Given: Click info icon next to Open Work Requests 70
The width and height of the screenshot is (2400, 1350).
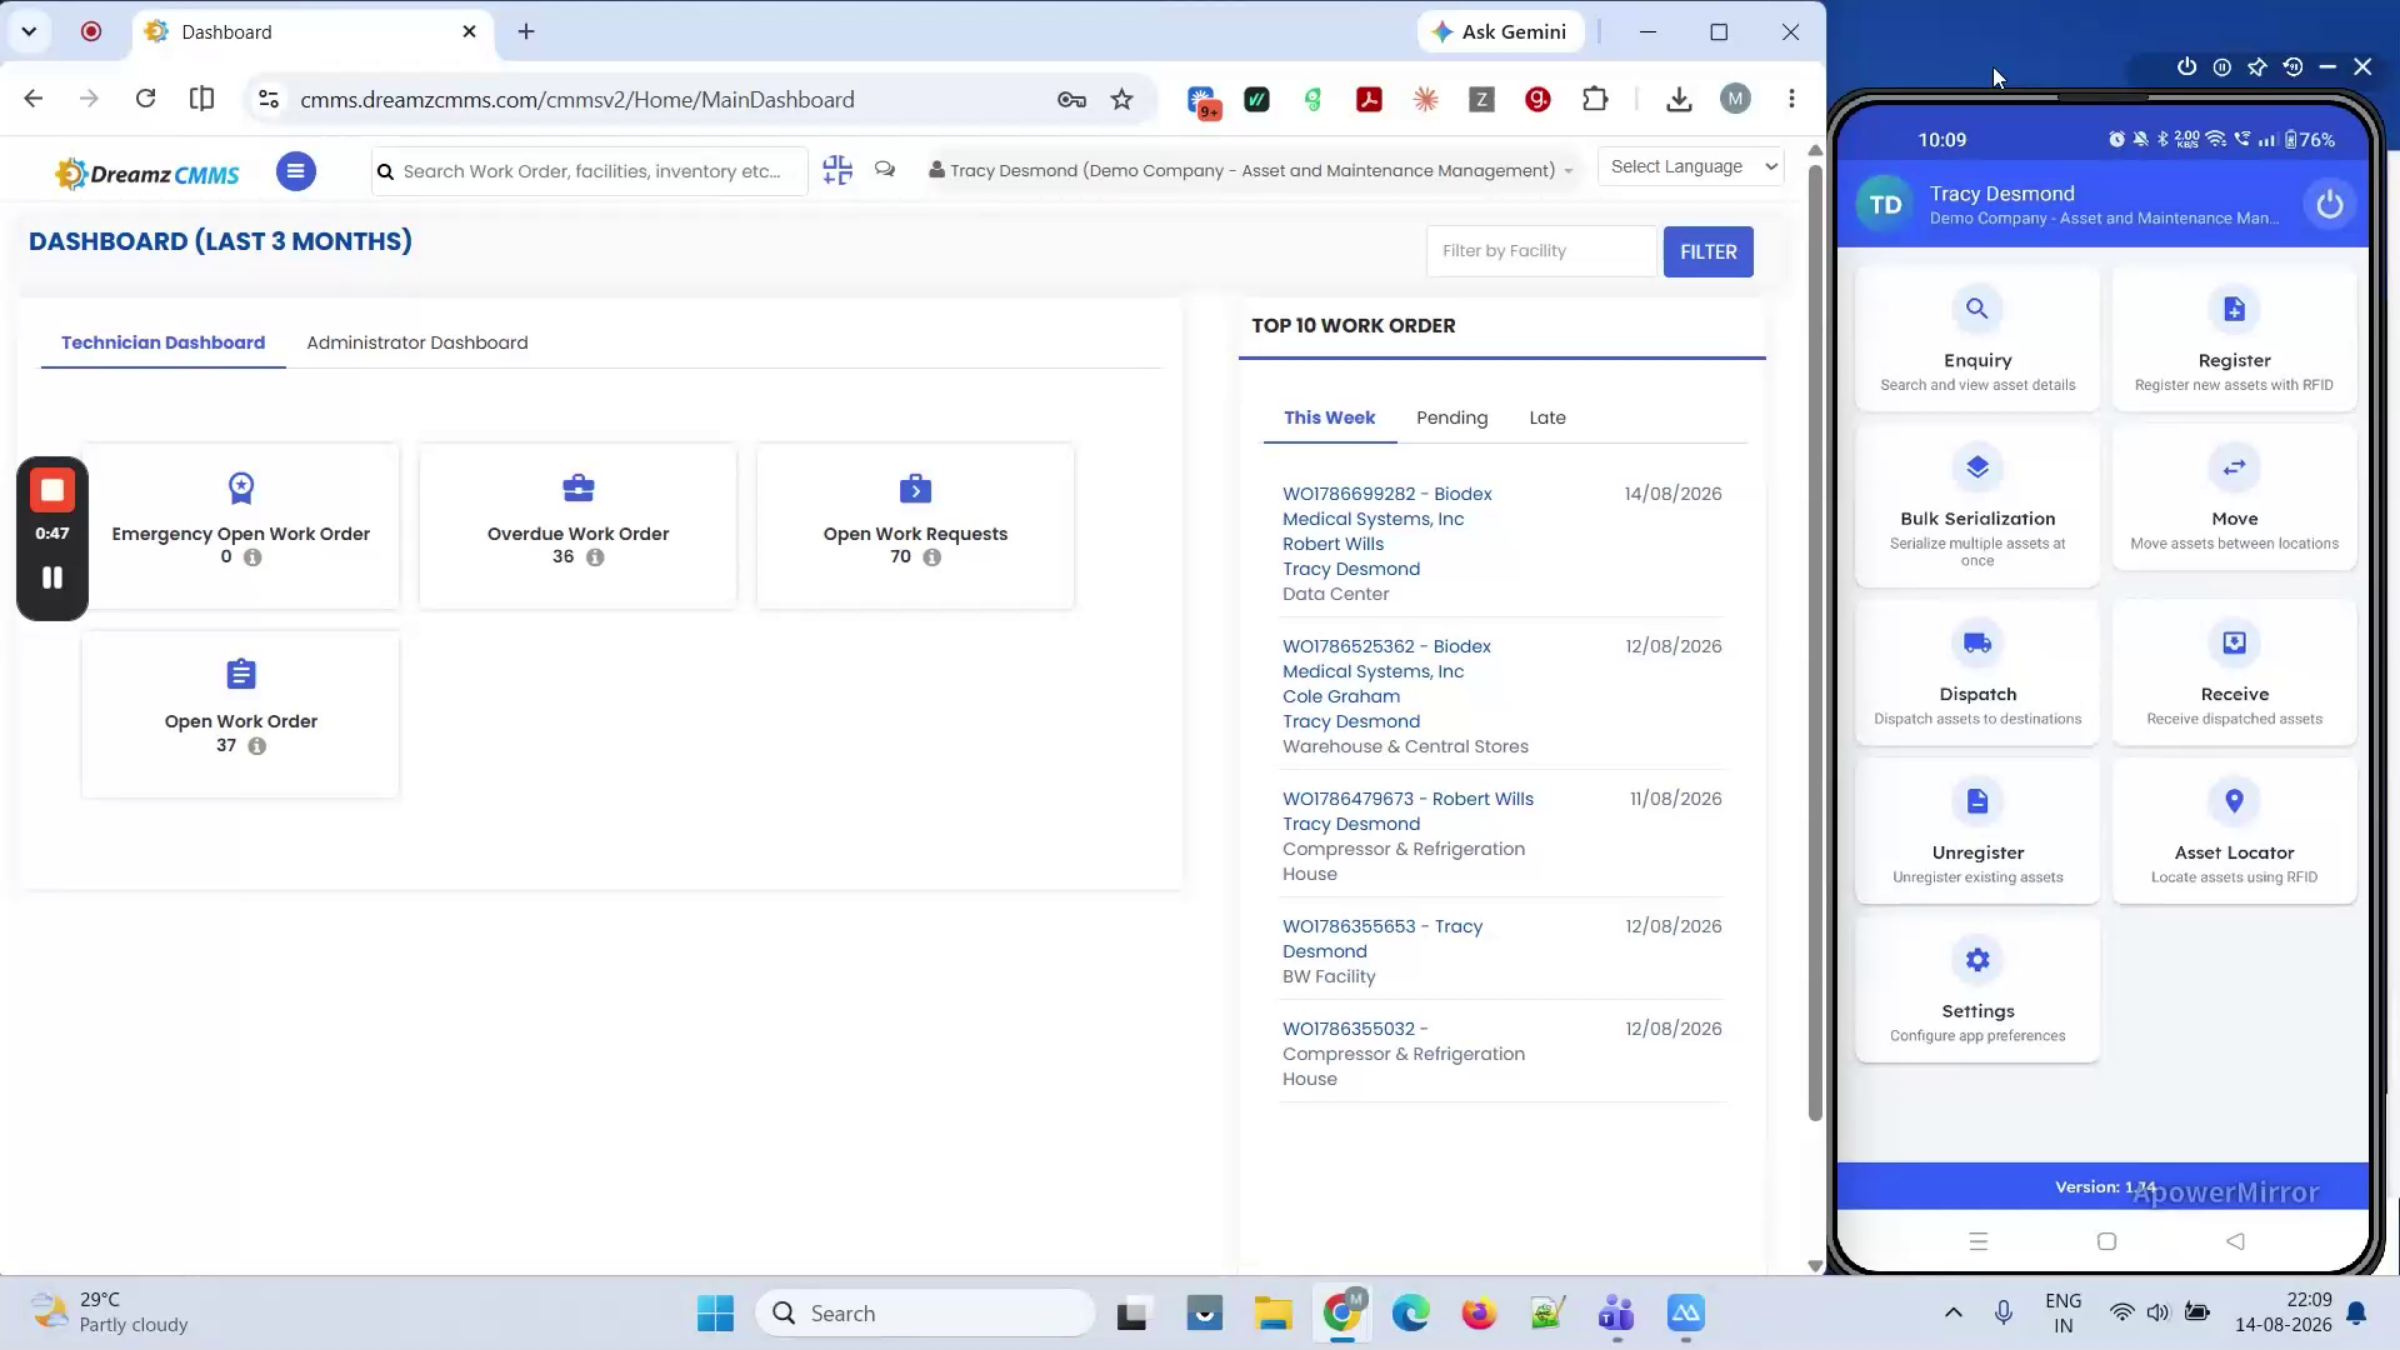Looking at the screenshot, I should coord(932,558).
